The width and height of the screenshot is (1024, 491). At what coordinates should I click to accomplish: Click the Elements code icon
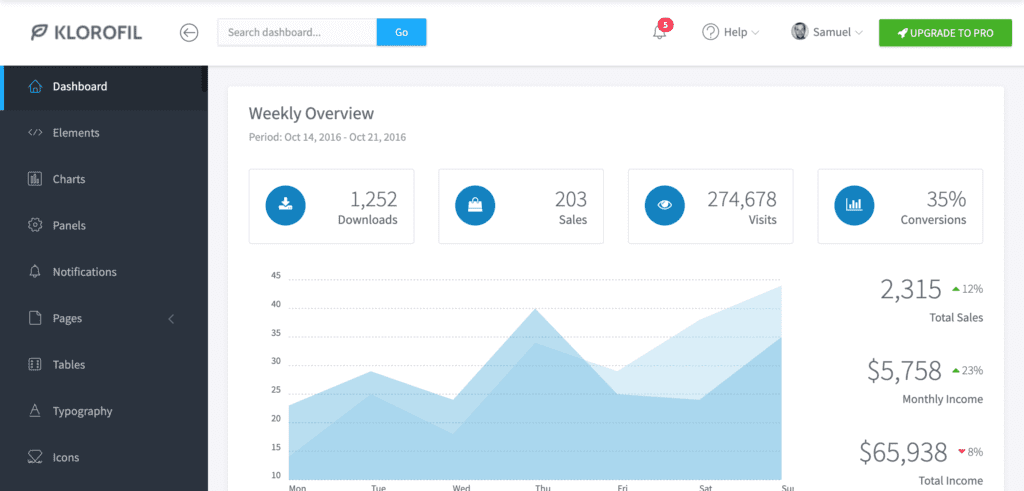pos(35,133)
